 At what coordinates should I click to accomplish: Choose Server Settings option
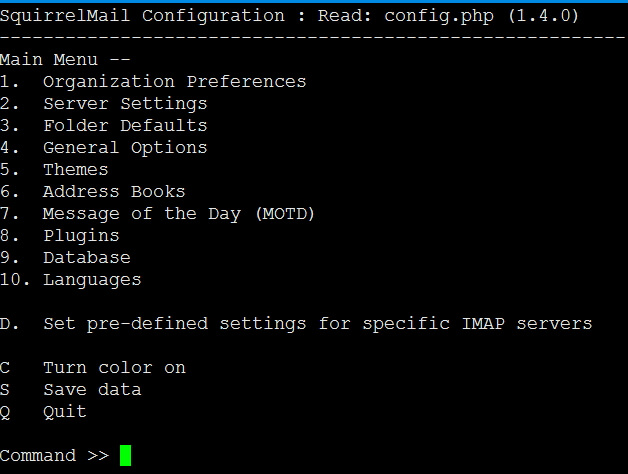(x=125, y=104)
